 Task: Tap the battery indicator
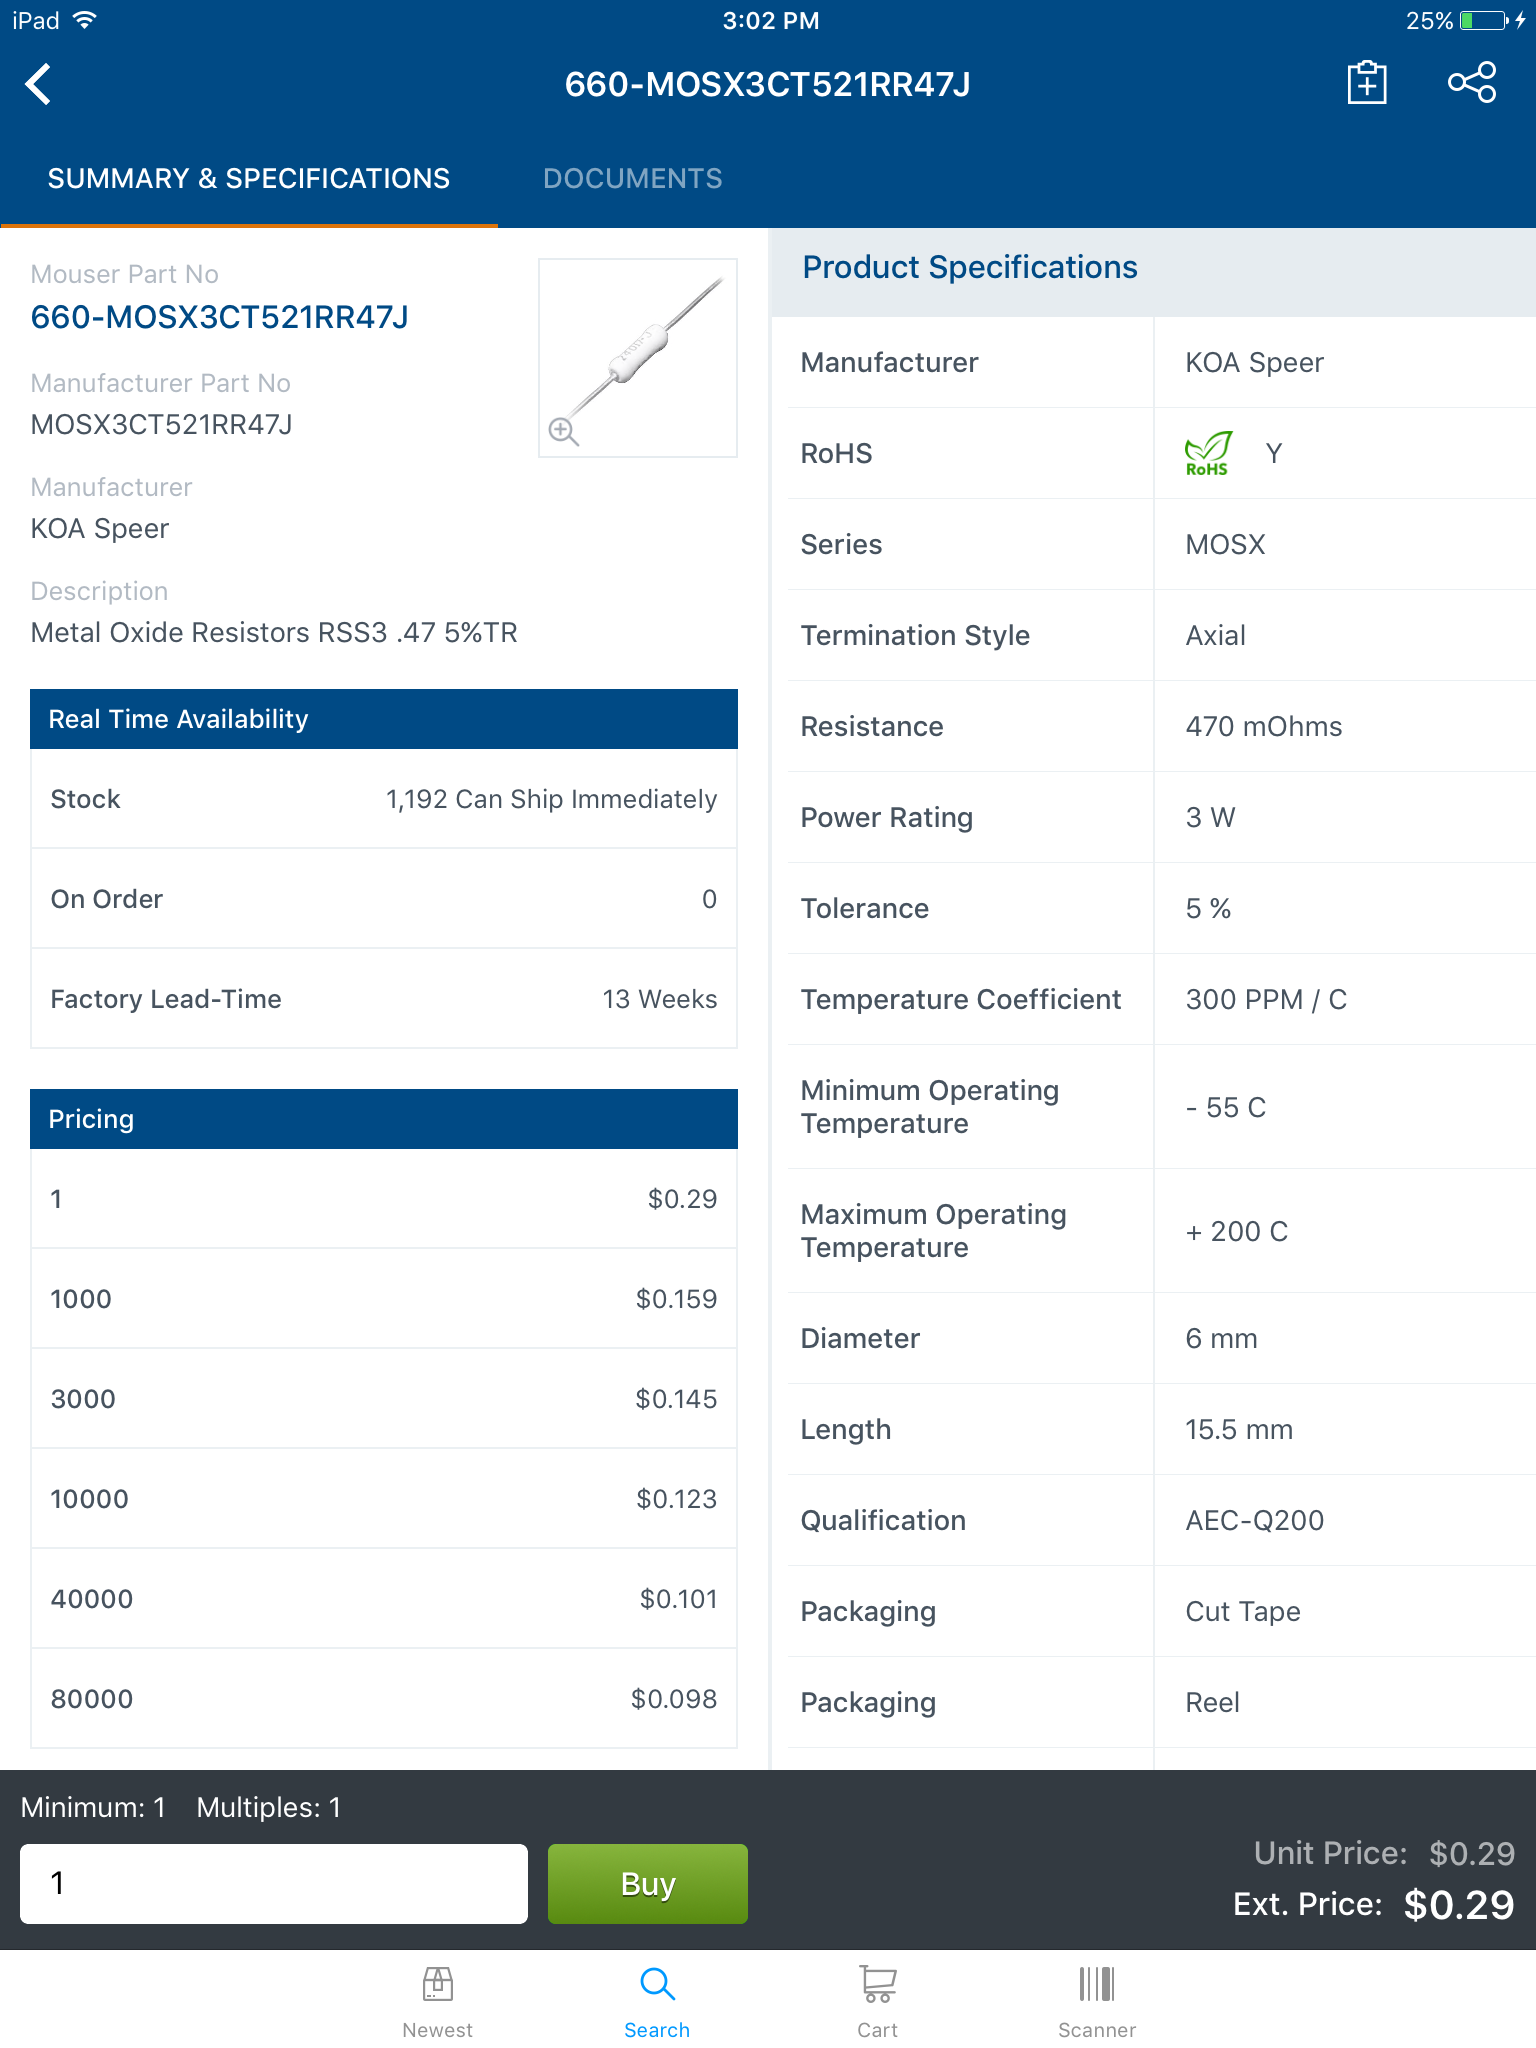(1484, 20)
